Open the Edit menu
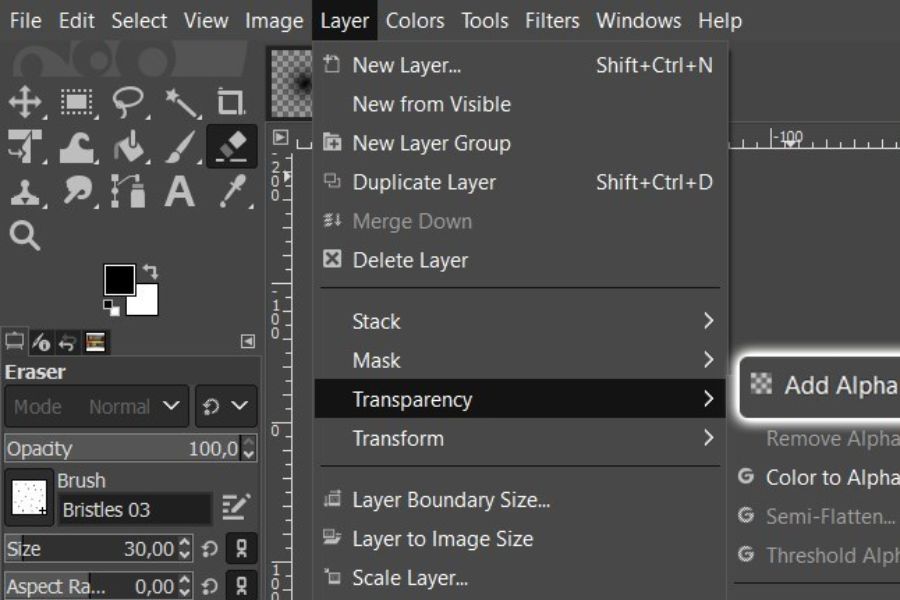900x600 pixels. (x=76, y=21)
